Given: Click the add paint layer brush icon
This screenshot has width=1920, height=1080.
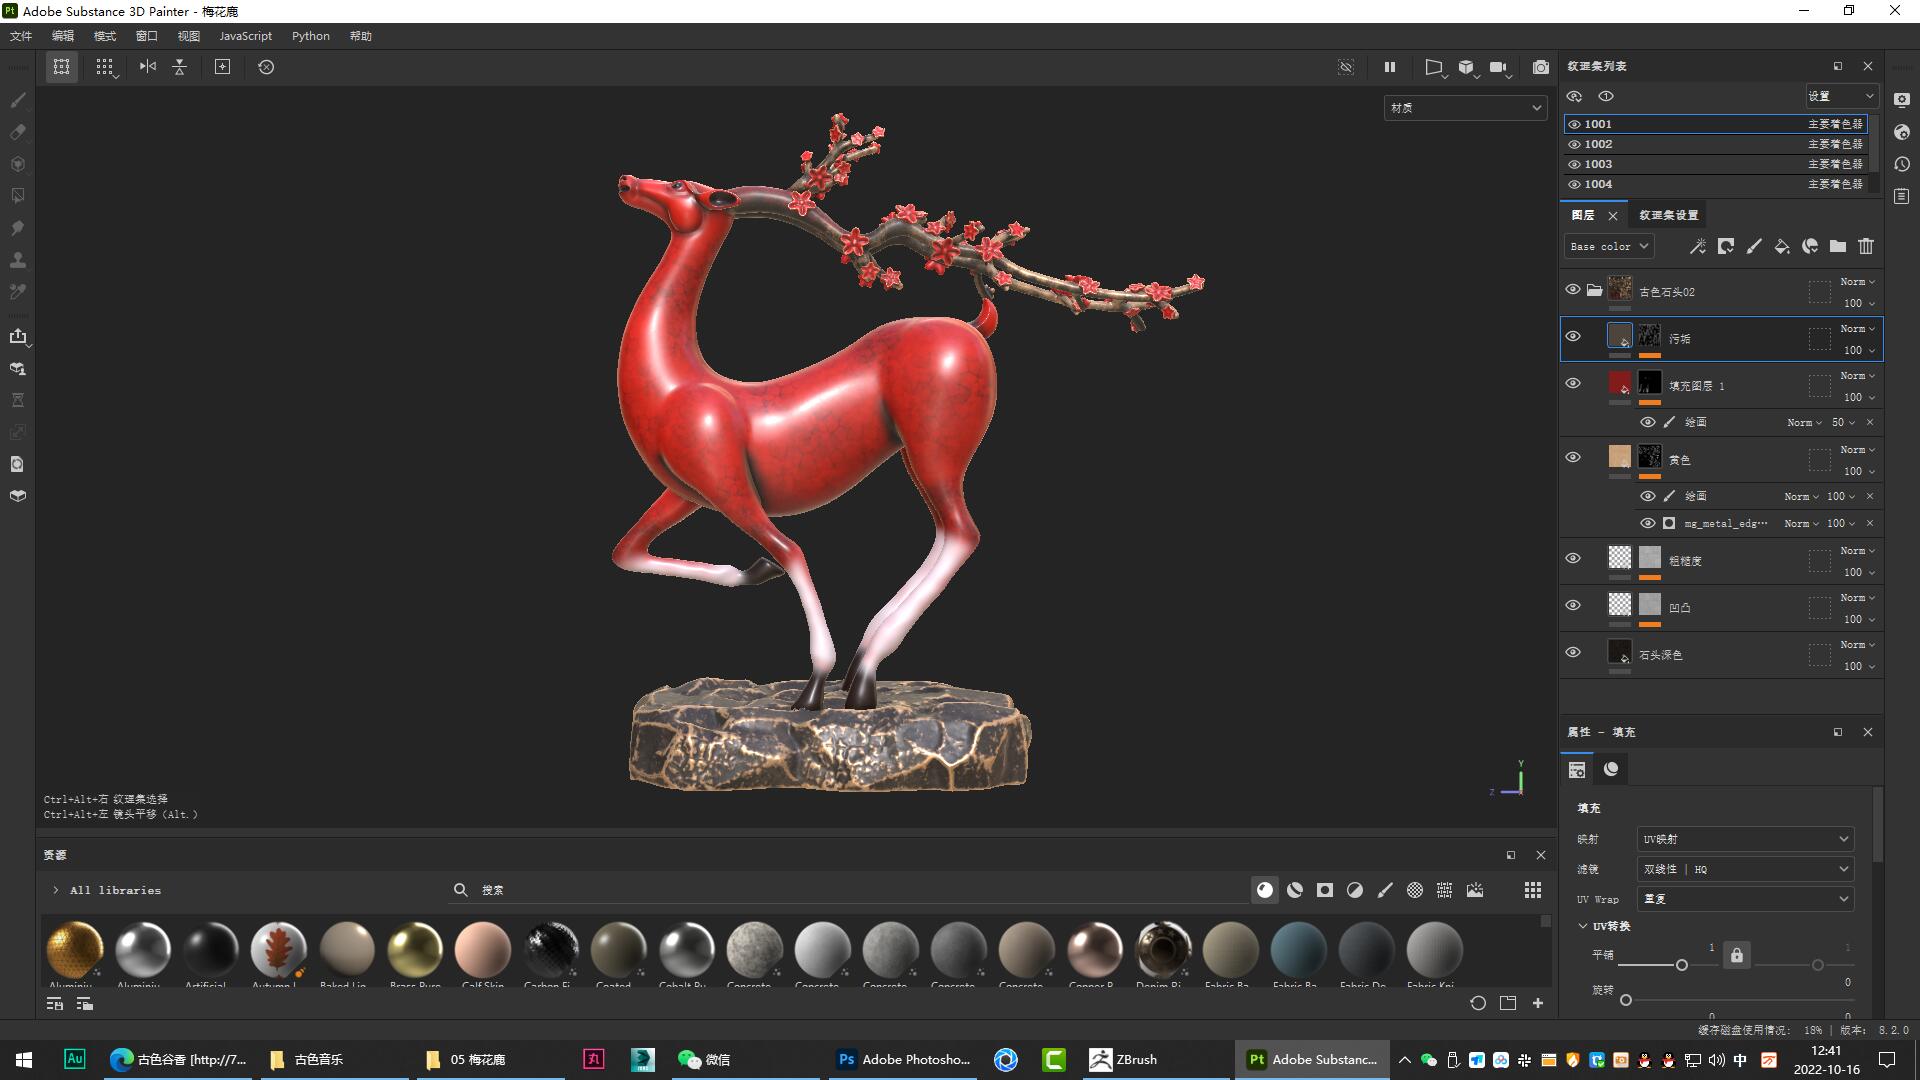Looking at the screenshot, I should [1754, 246].
